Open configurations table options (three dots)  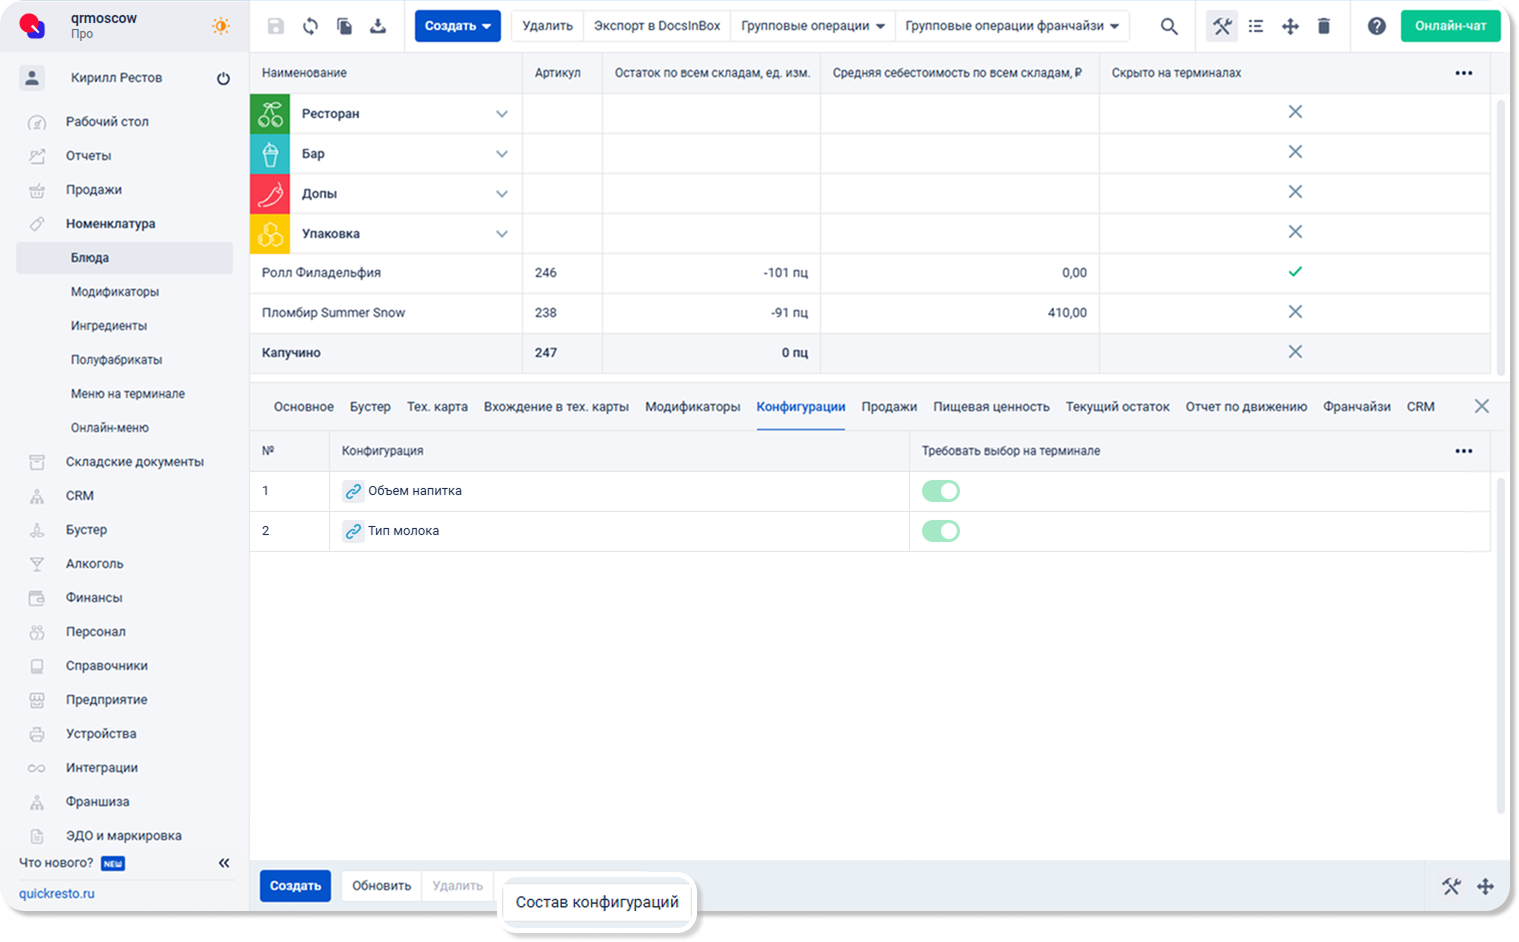click(x=1464, y=451)
